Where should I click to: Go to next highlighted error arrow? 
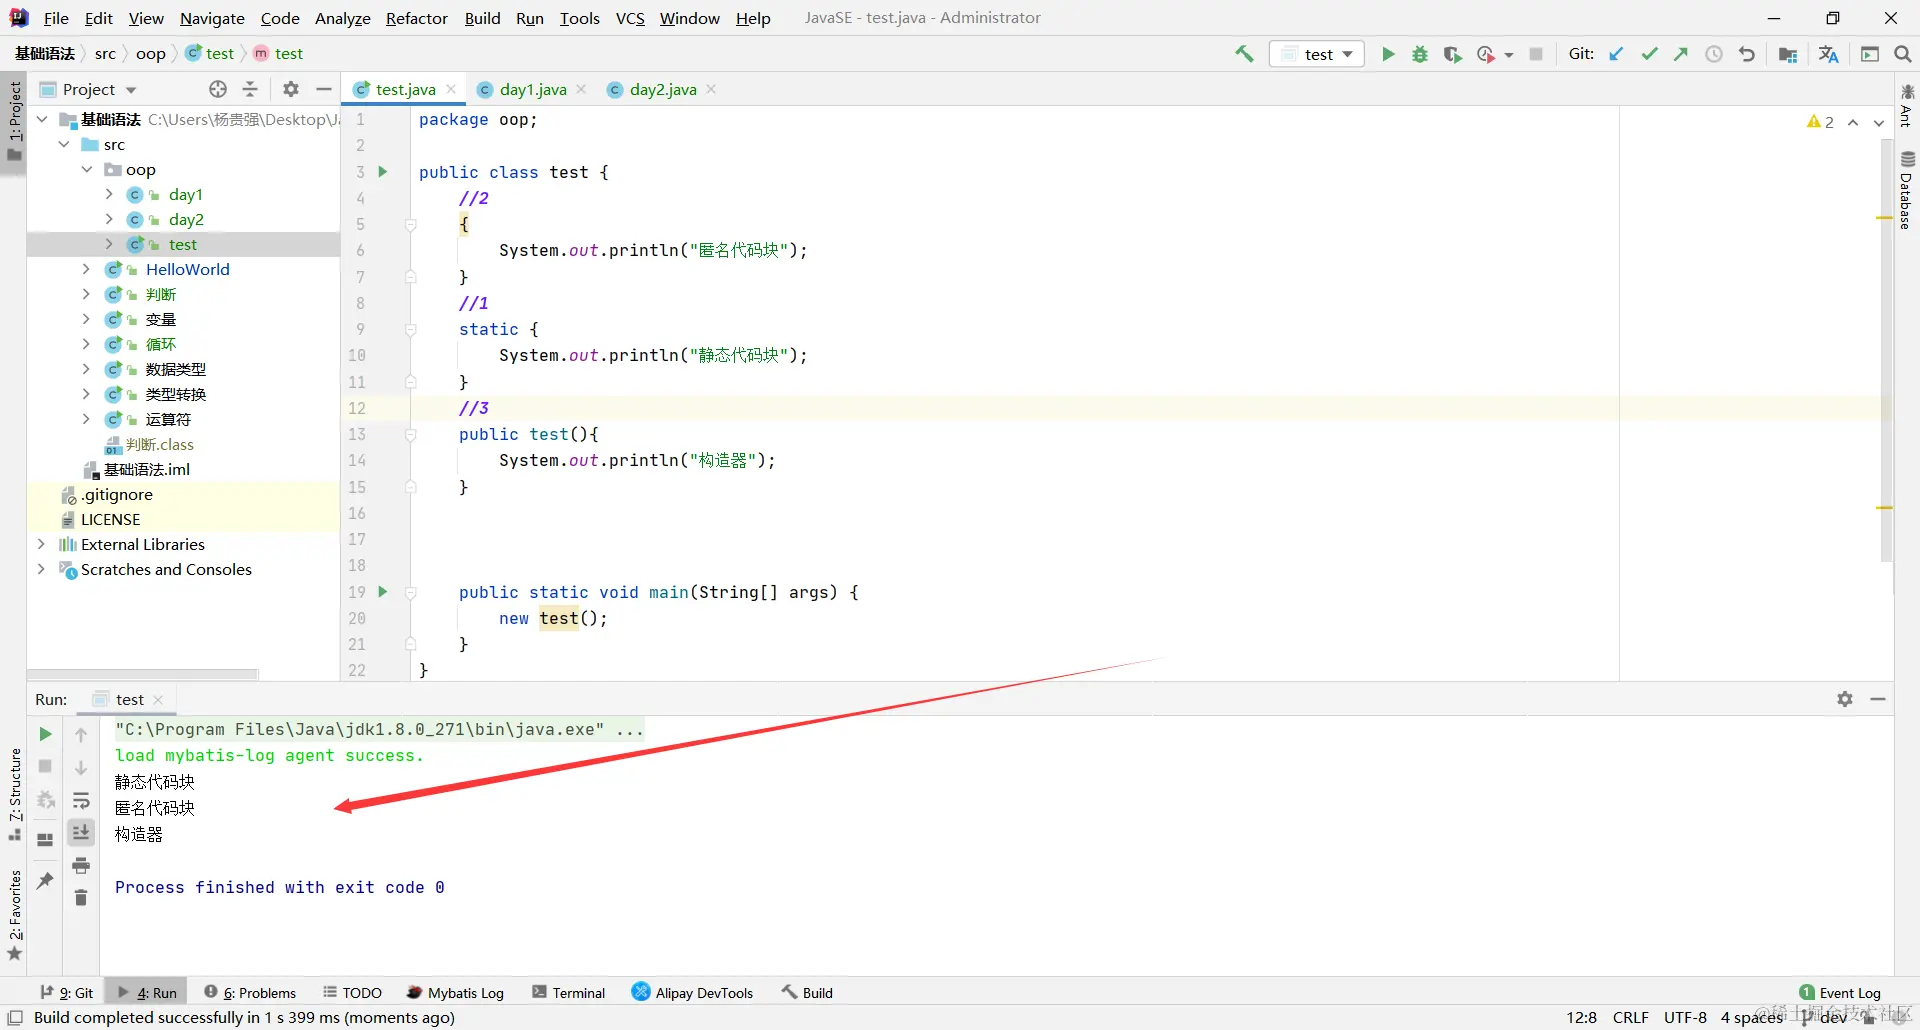1879,122
